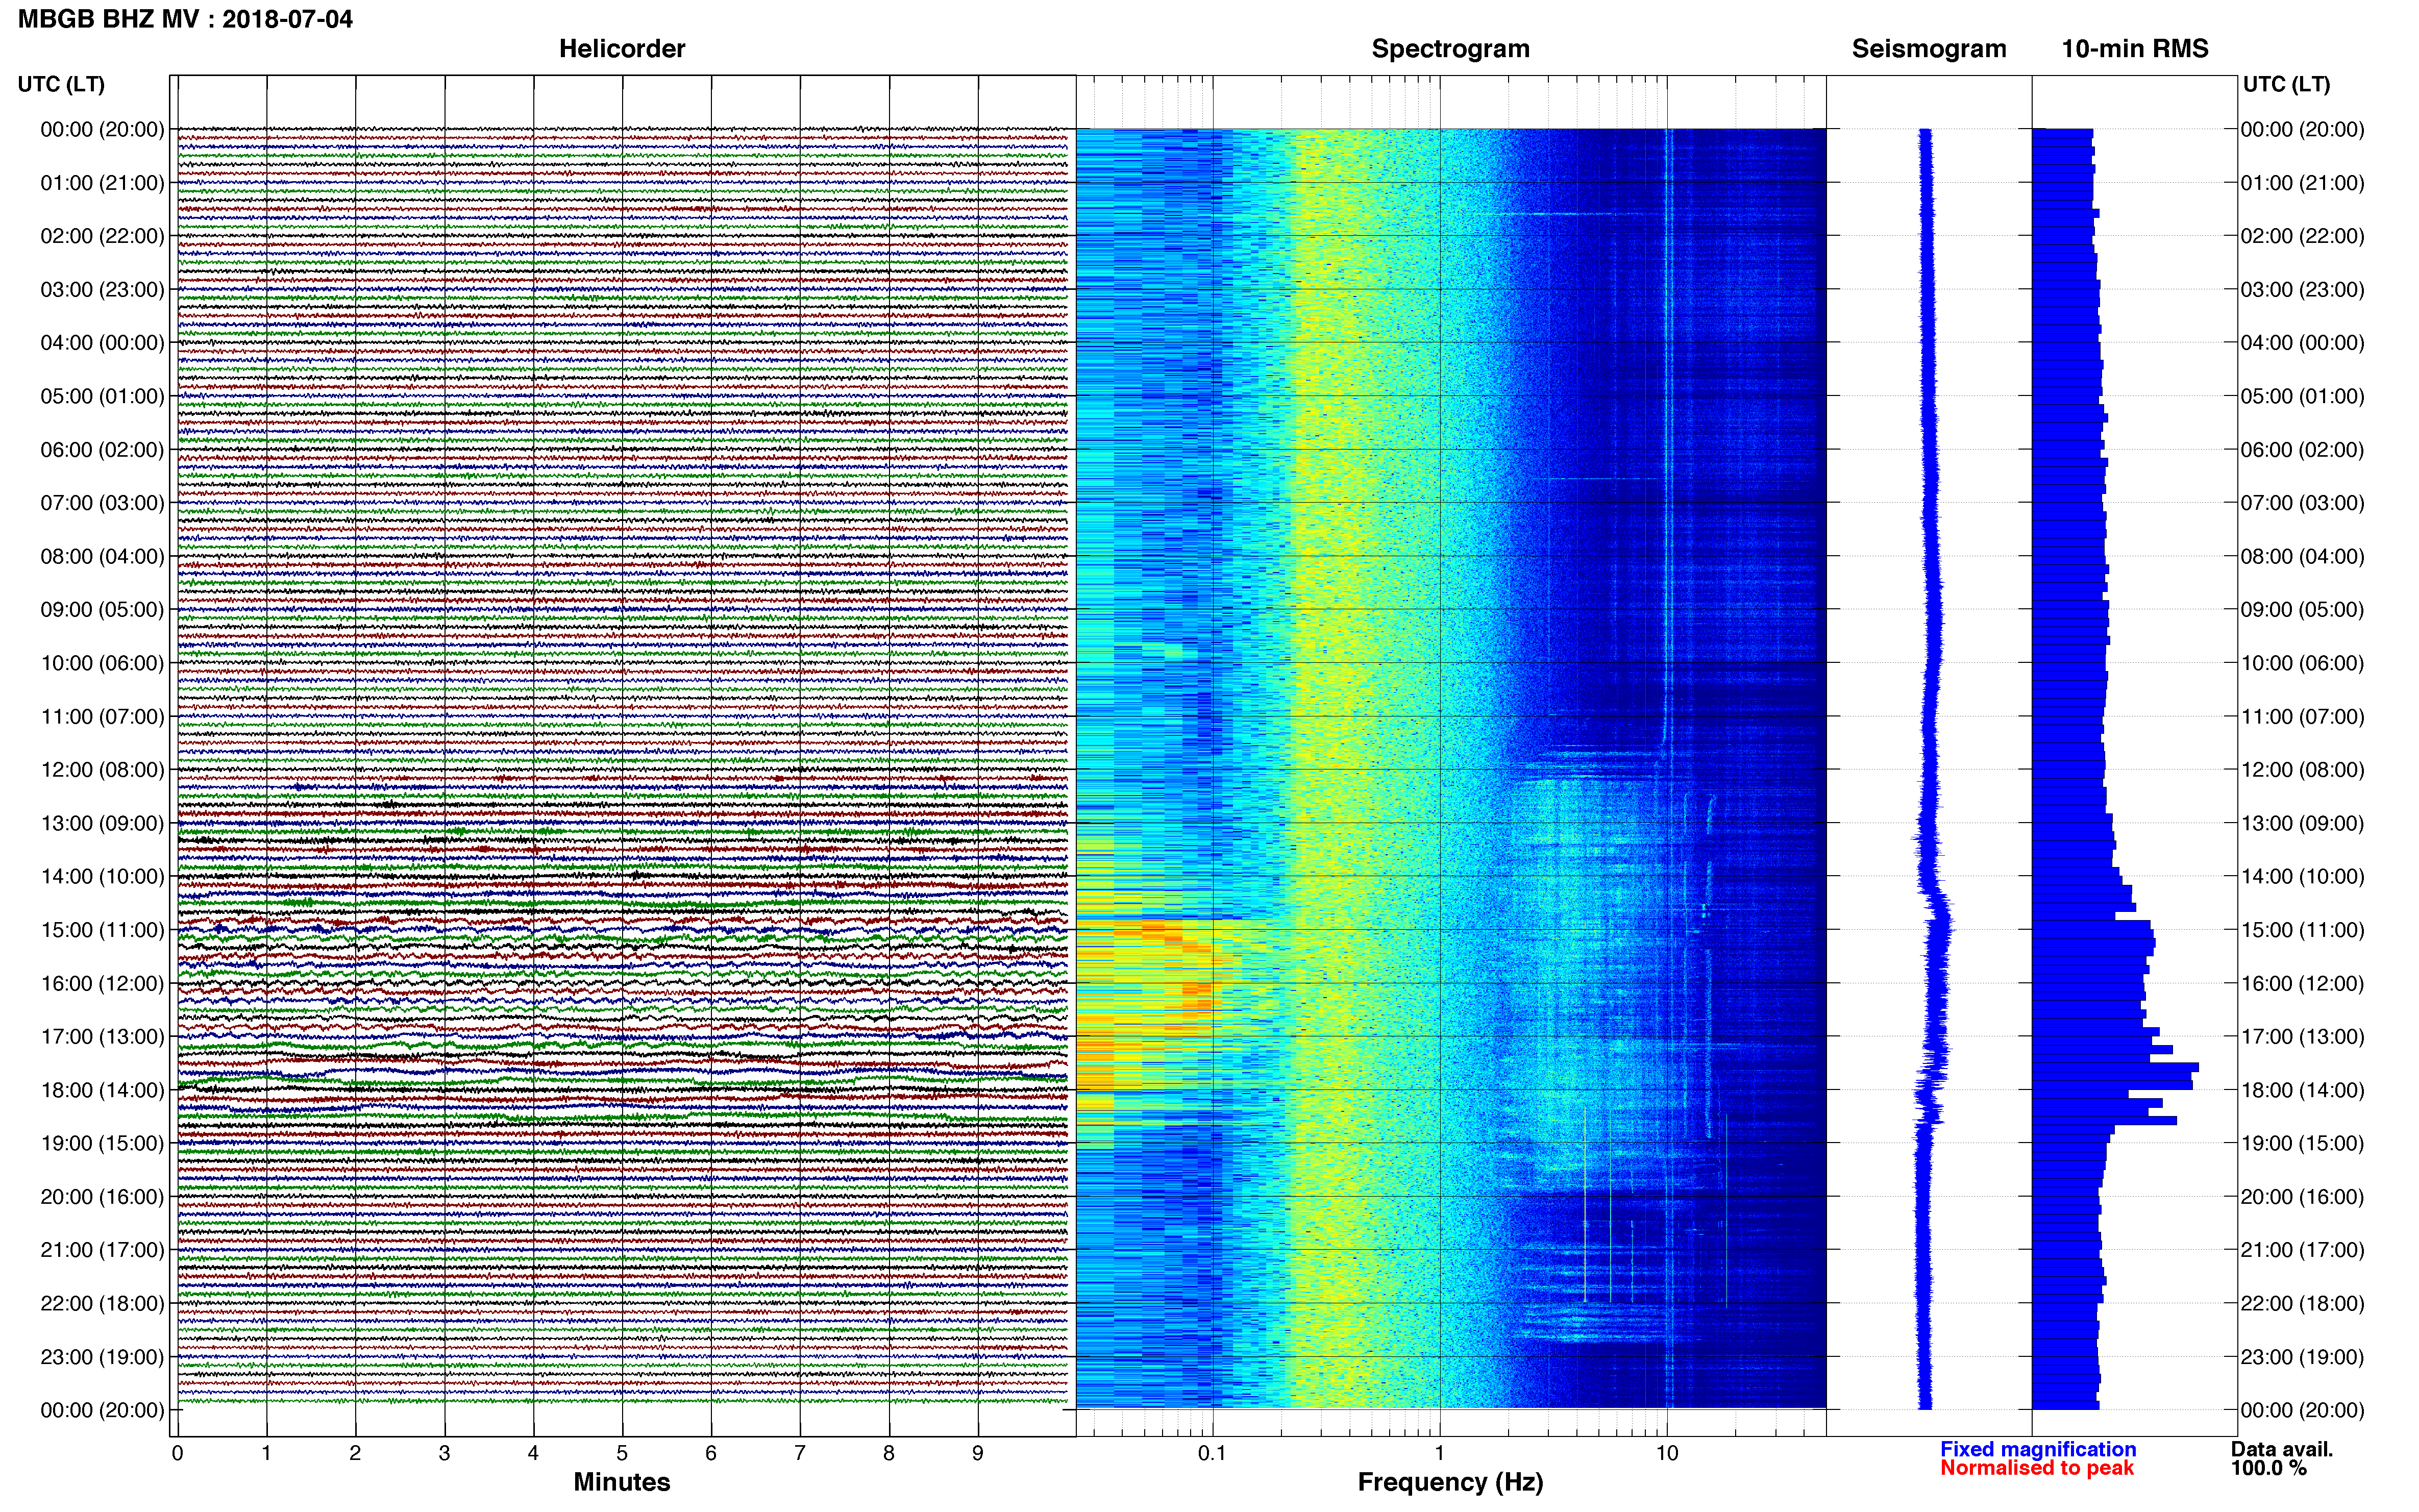
Task: Click left time label 06:00 (02:00)
Action: [102, 450]
